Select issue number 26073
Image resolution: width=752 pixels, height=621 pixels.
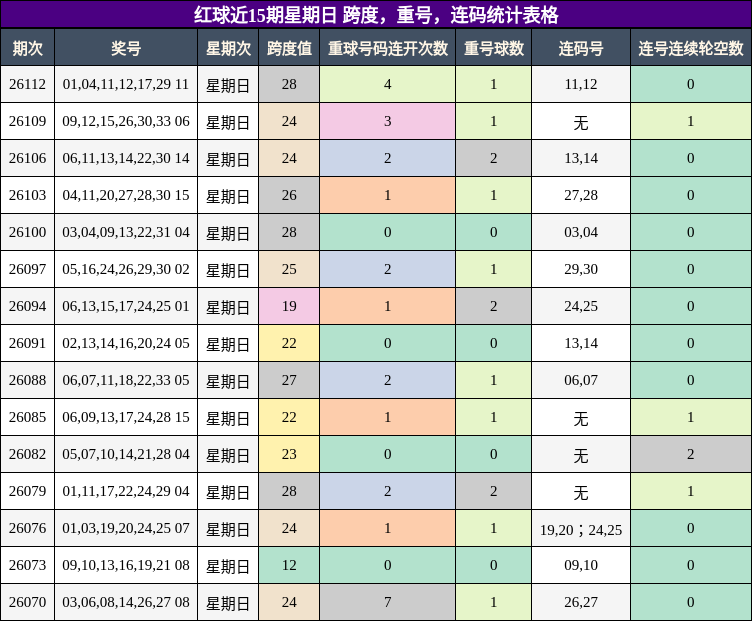tap(27, 565)
